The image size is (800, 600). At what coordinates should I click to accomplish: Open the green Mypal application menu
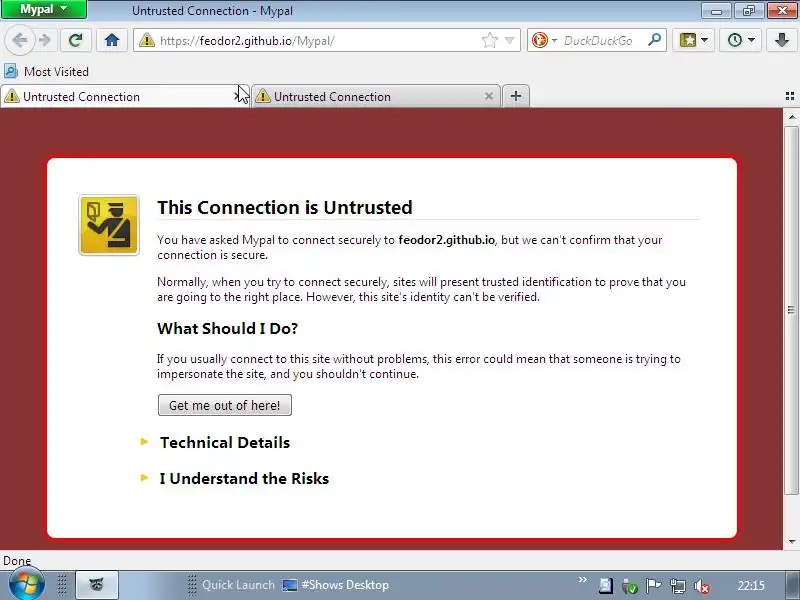coord(44,9)
